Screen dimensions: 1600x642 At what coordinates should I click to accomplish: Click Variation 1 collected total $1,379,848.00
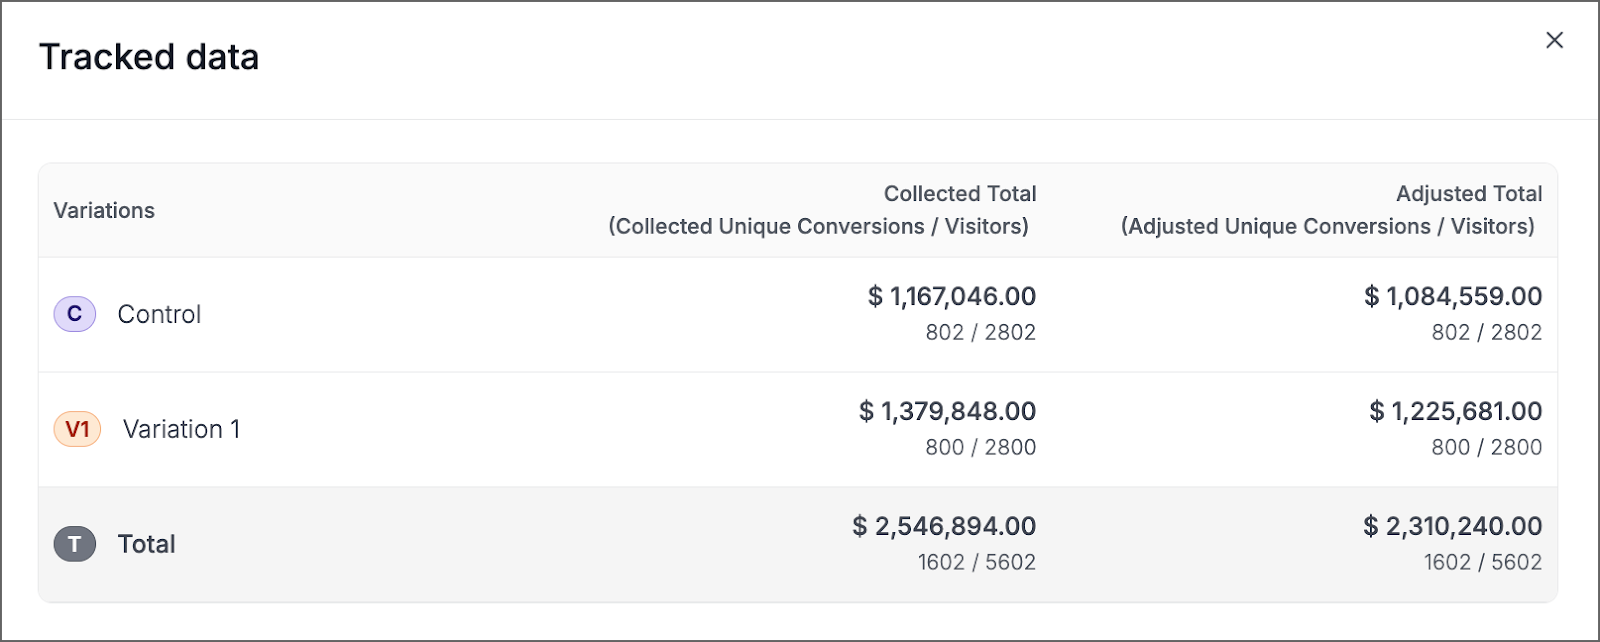pyautogui.click(x=947, y=411)
